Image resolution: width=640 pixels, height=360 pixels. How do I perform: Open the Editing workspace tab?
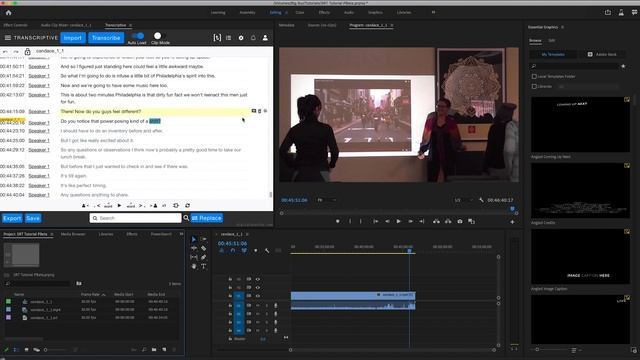point(276,13)
